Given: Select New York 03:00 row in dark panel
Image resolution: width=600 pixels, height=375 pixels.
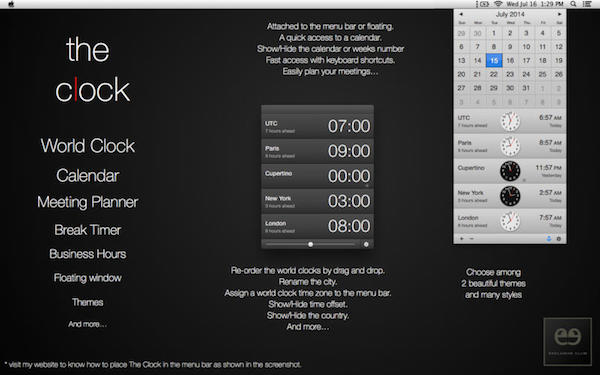Looking at the screenshot, I should [x=318, y=201].
